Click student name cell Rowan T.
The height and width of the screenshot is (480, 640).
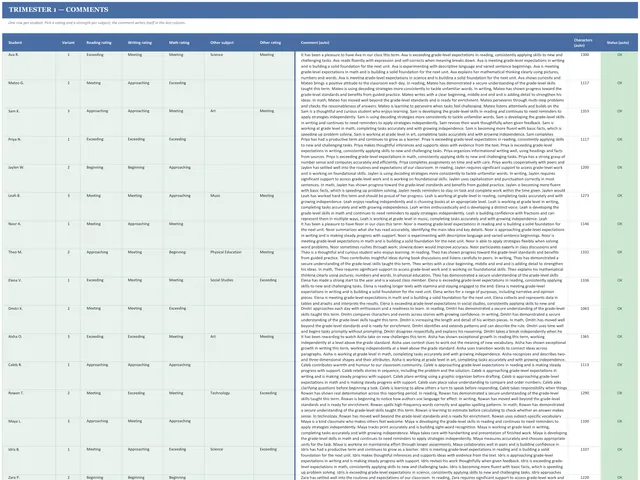29,404
